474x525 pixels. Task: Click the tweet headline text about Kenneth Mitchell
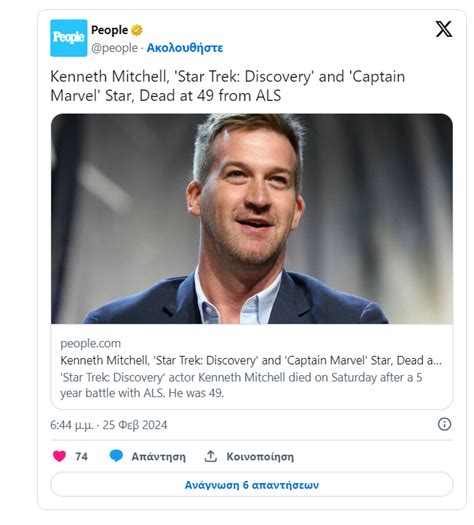point(228,86)
